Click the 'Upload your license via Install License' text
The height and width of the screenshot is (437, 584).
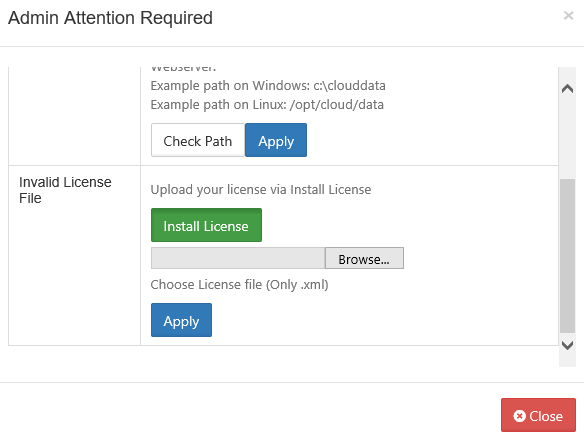[261, 190]
